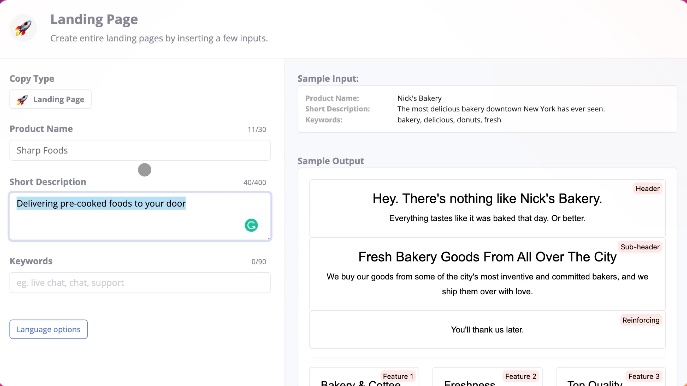Click the Feature 1 tag

[397, 376]
